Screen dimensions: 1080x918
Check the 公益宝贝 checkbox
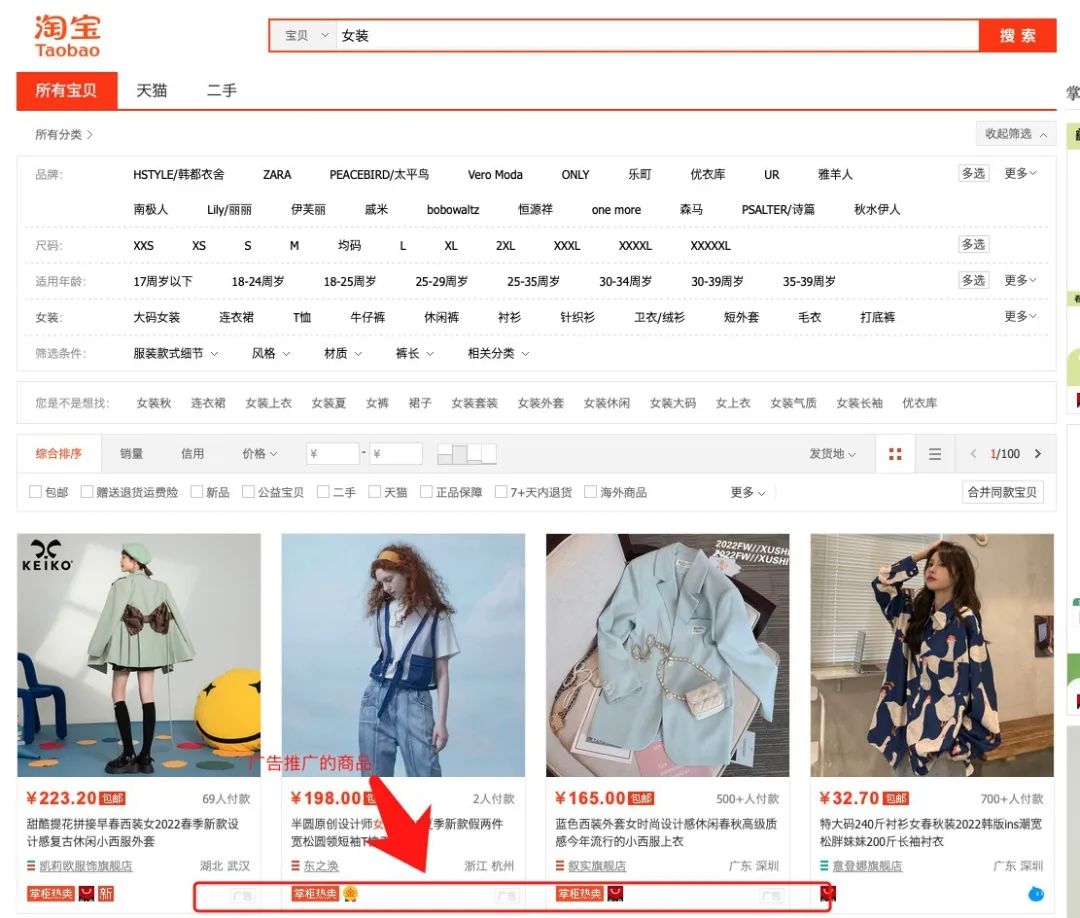pyautogui.click(x=248, y=492)
